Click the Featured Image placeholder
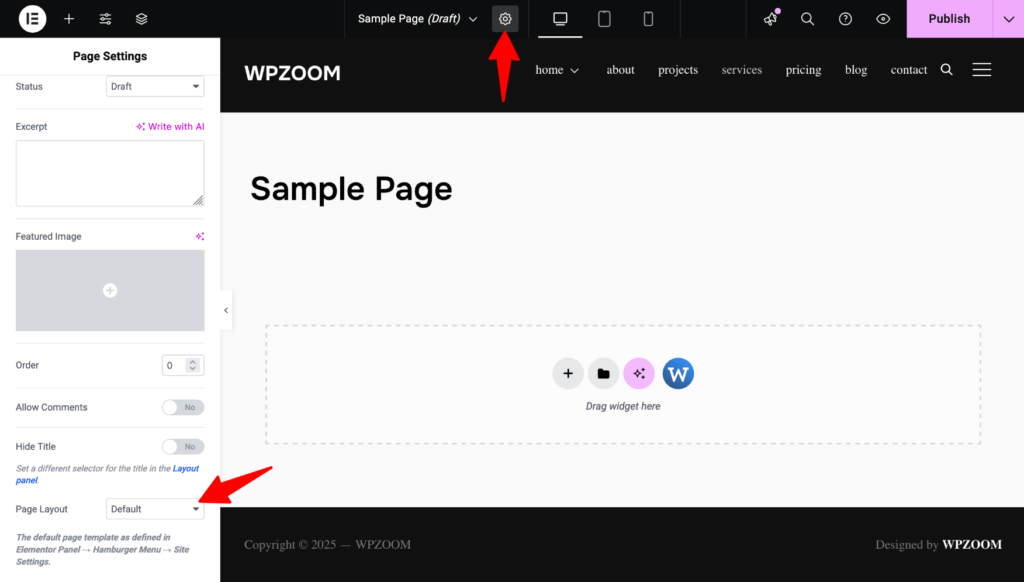1024x582 pixels. [110, 290]
